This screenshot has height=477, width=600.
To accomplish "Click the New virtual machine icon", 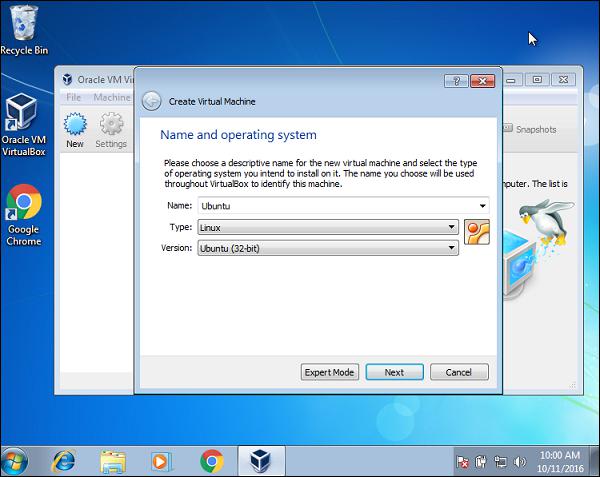I will [x=75, y=126].
